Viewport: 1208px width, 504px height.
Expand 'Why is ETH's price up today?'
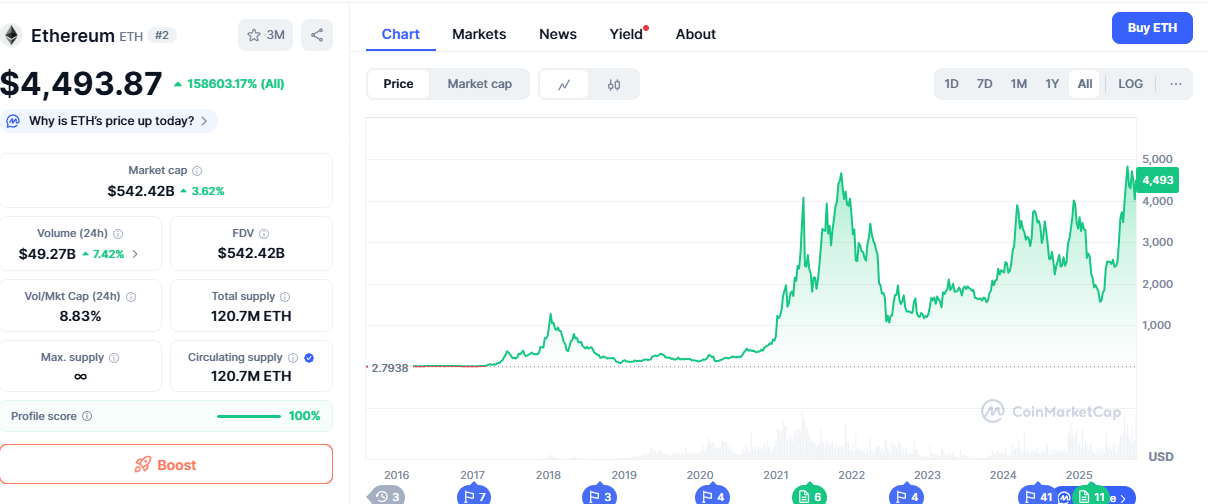pos(110,121)
